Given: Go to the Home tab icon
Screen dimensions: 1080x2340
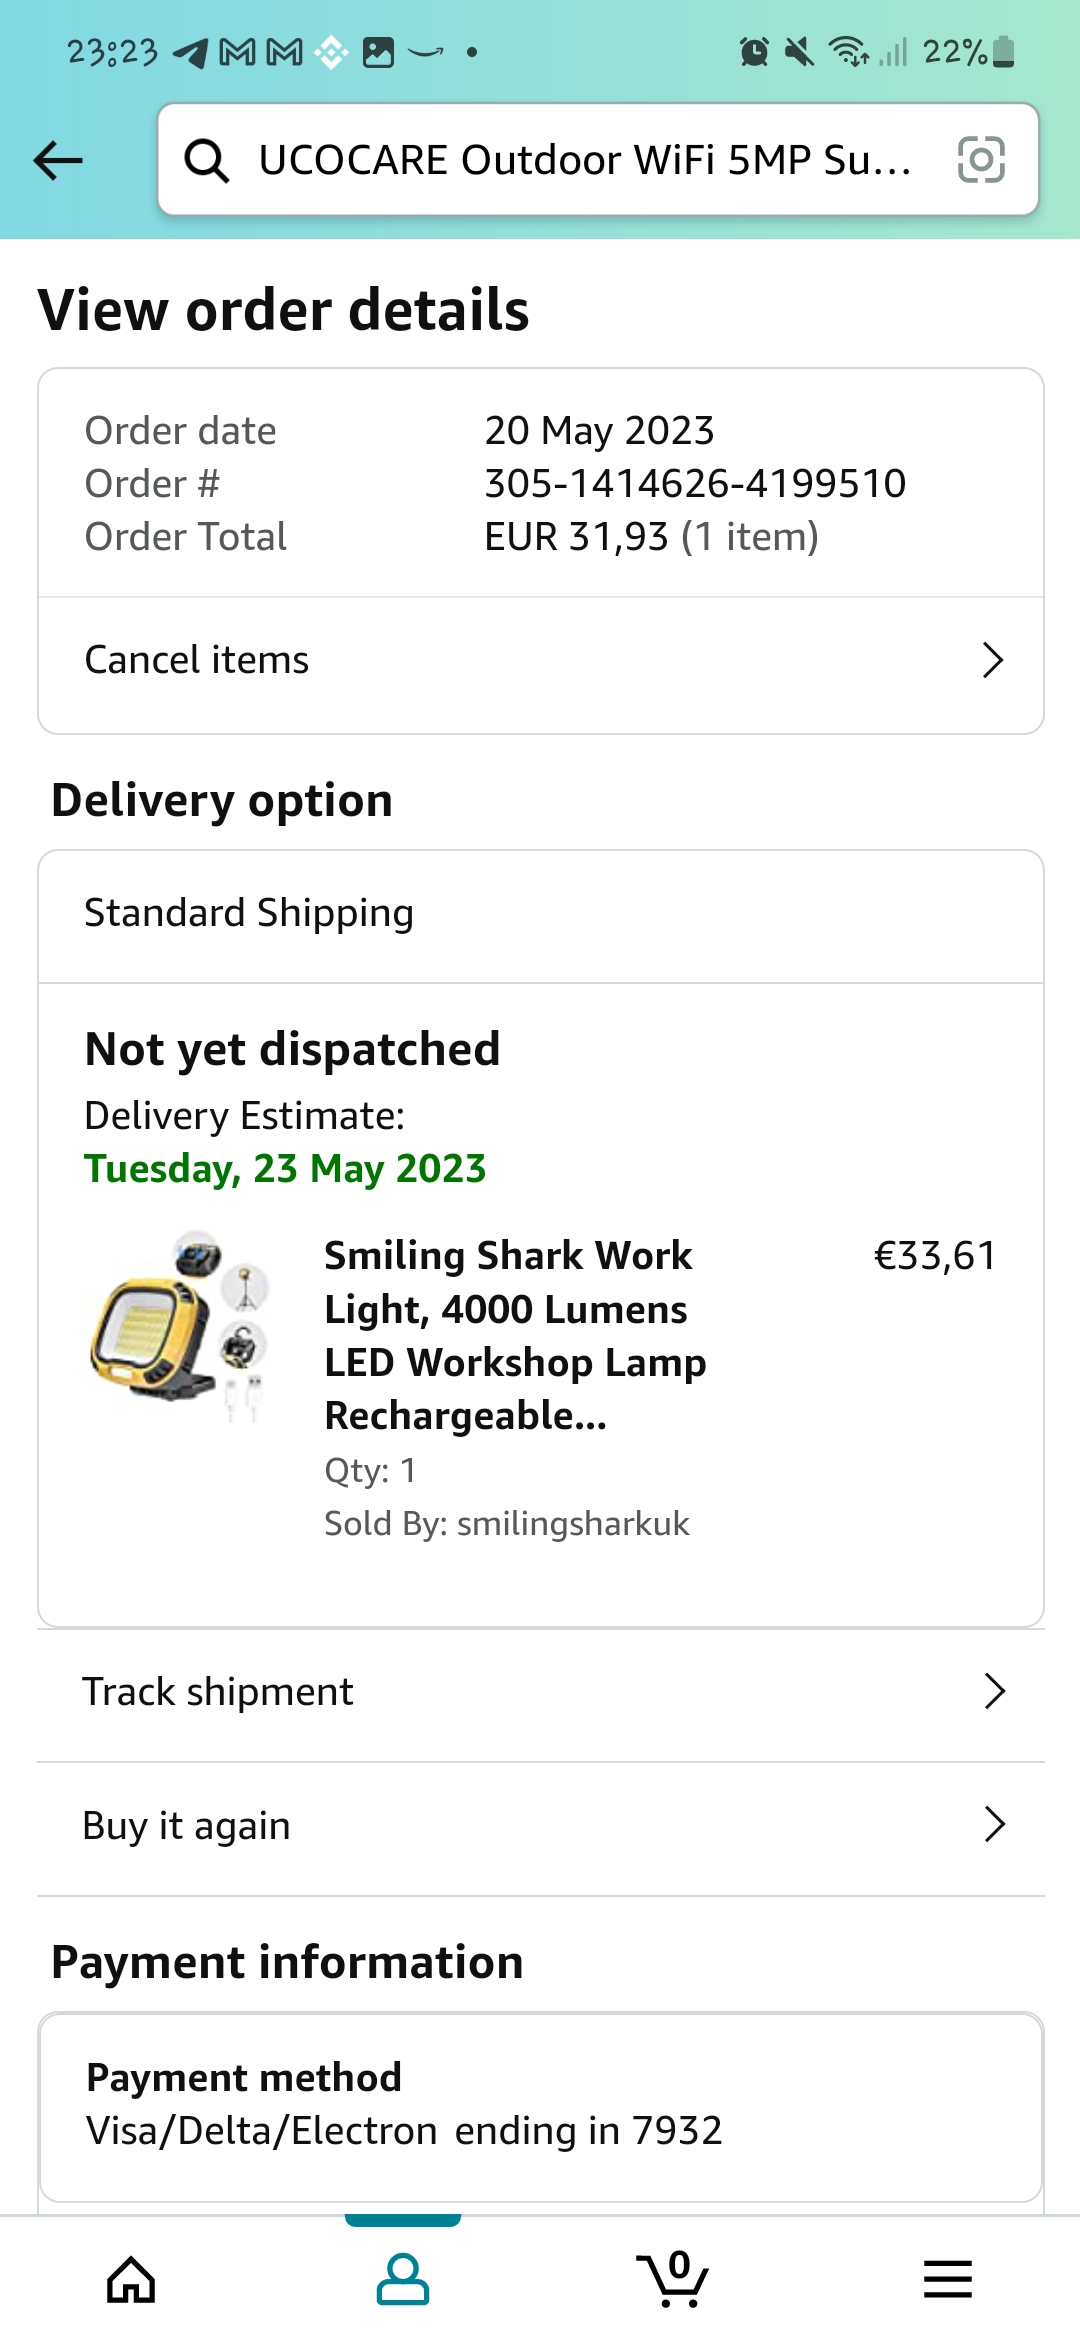Looking at the screenshot, I should pyautogui.click(x=131, y=2280).
